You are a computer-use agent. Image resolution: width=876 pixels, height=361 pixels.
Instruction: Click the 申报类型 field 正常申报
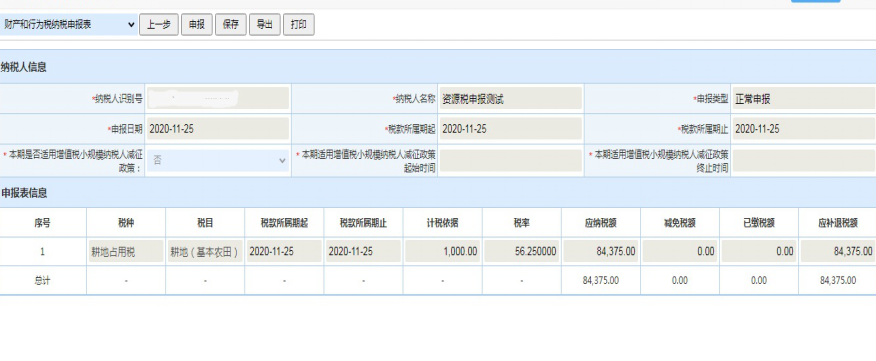[804, 98]
